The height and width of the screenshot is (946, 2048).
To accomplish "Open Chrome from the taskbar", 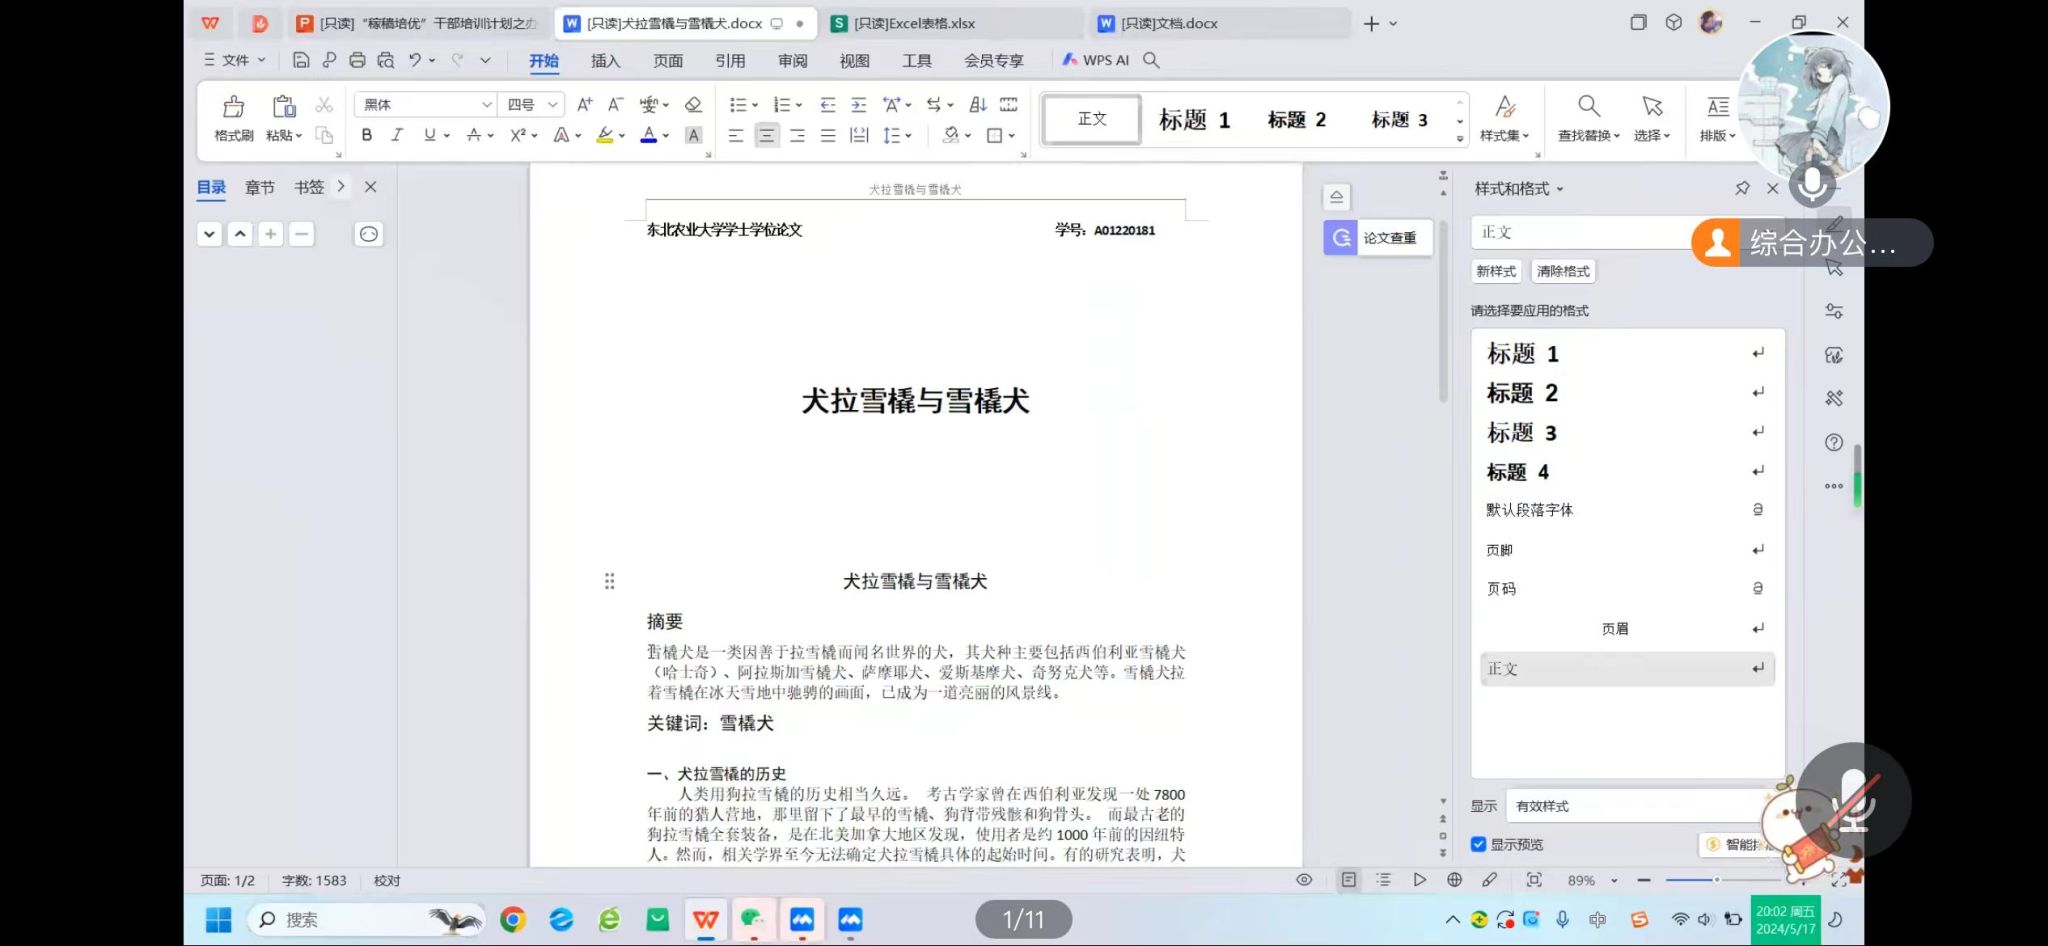I will [513, 919].
